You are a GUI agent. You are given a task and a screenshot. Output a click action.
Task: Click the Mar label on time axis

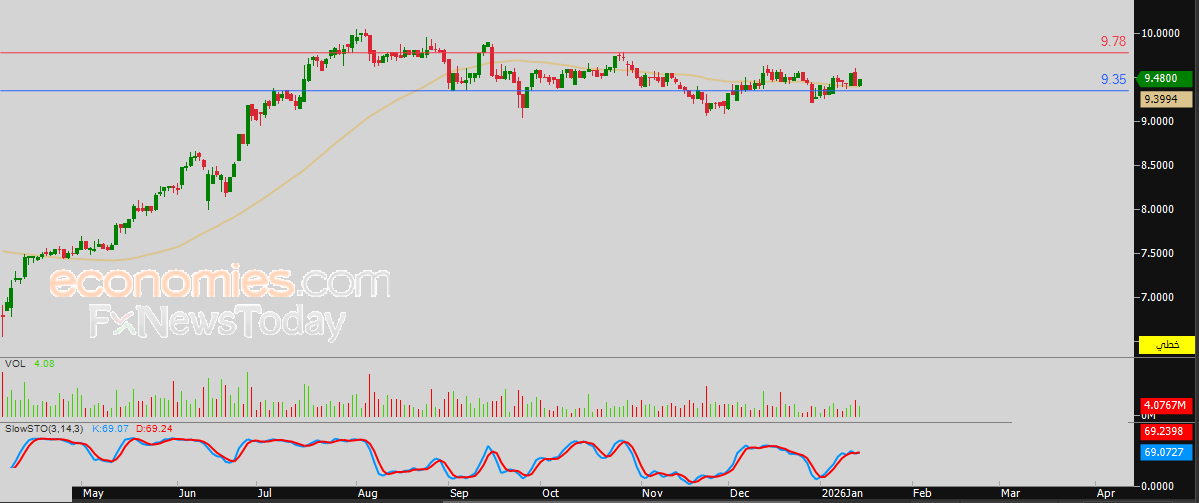point(1010,494)
